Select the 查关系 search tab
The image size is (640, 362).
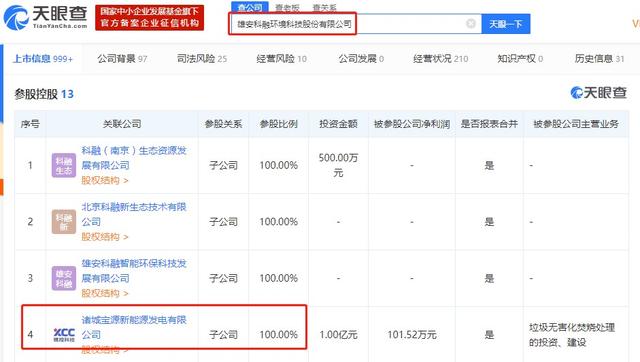coord(324,7)
